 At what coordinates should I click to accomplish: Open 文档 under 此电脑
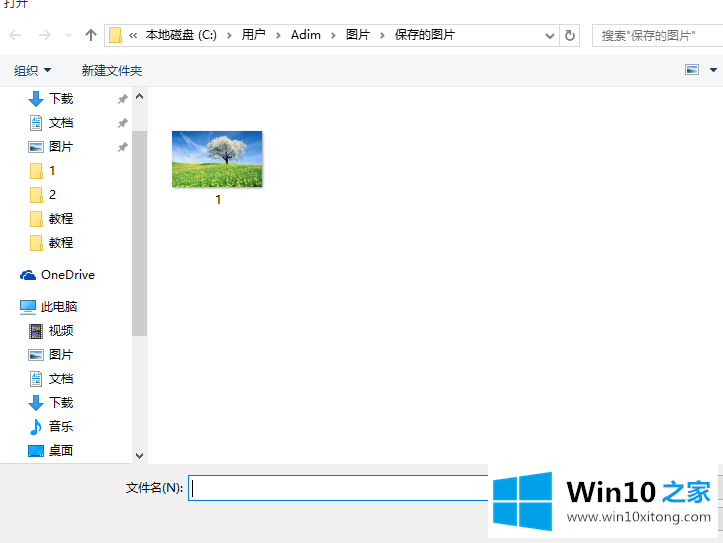click(61, 378)
